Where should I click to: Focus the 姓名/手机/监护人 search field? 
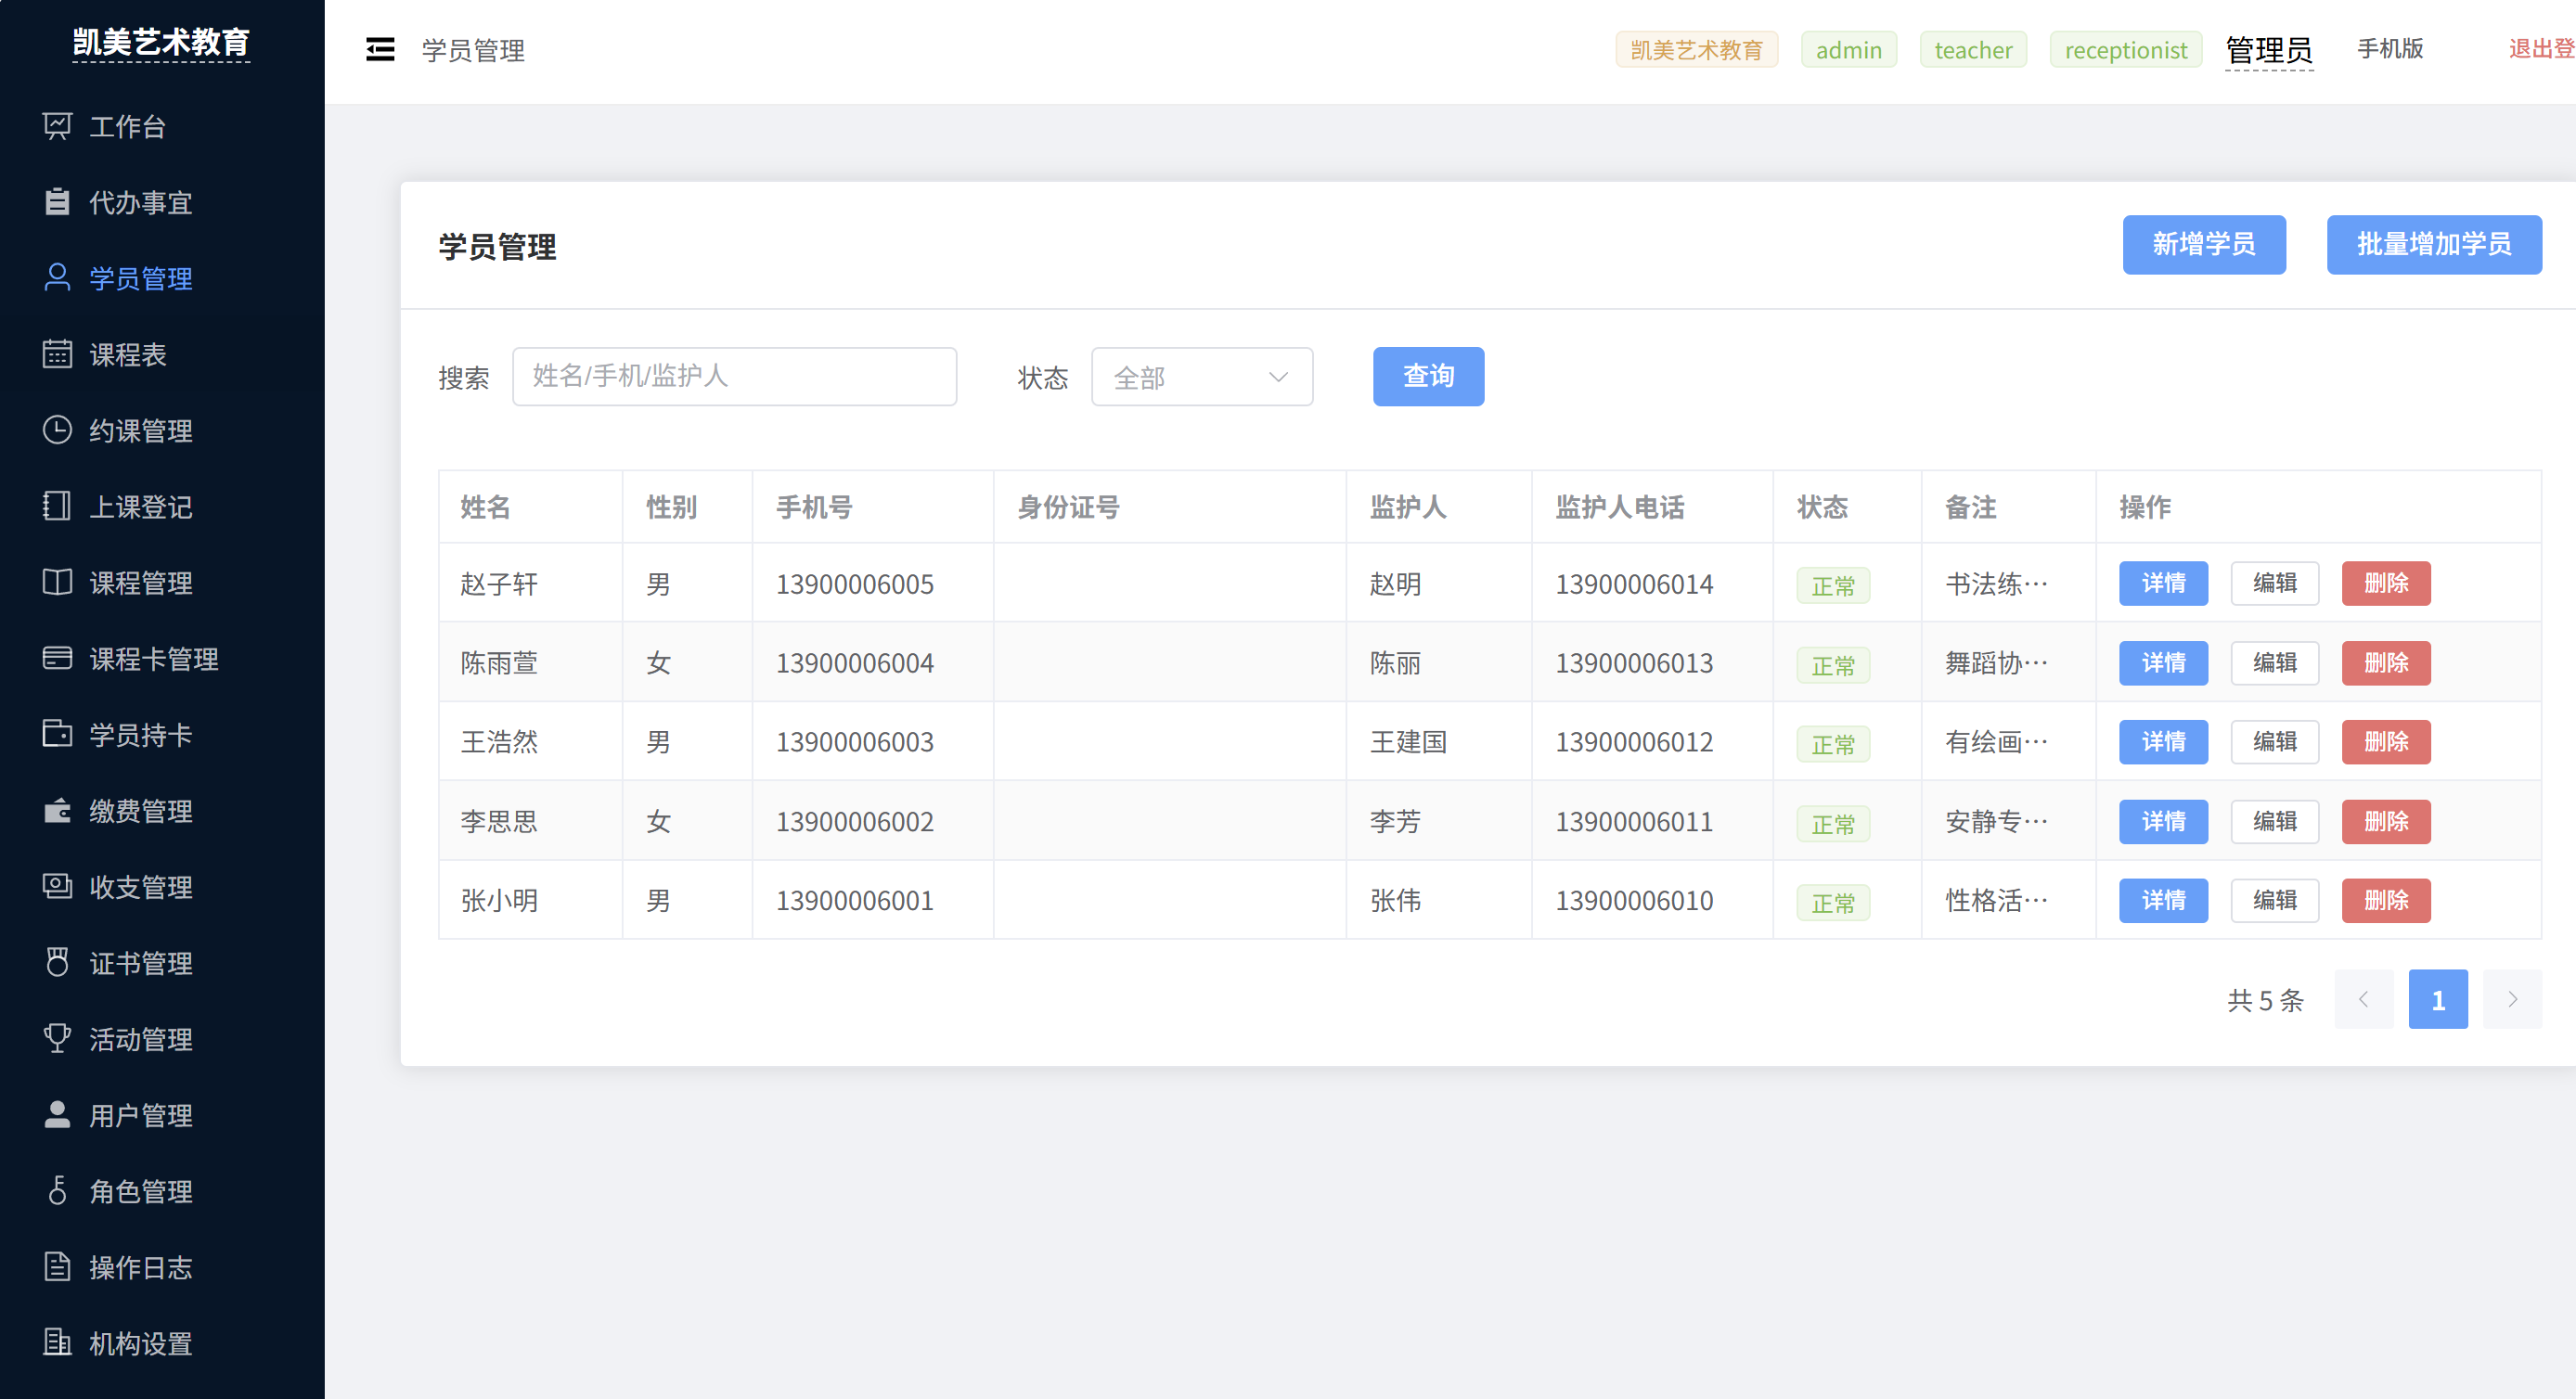tap(734, 376)
